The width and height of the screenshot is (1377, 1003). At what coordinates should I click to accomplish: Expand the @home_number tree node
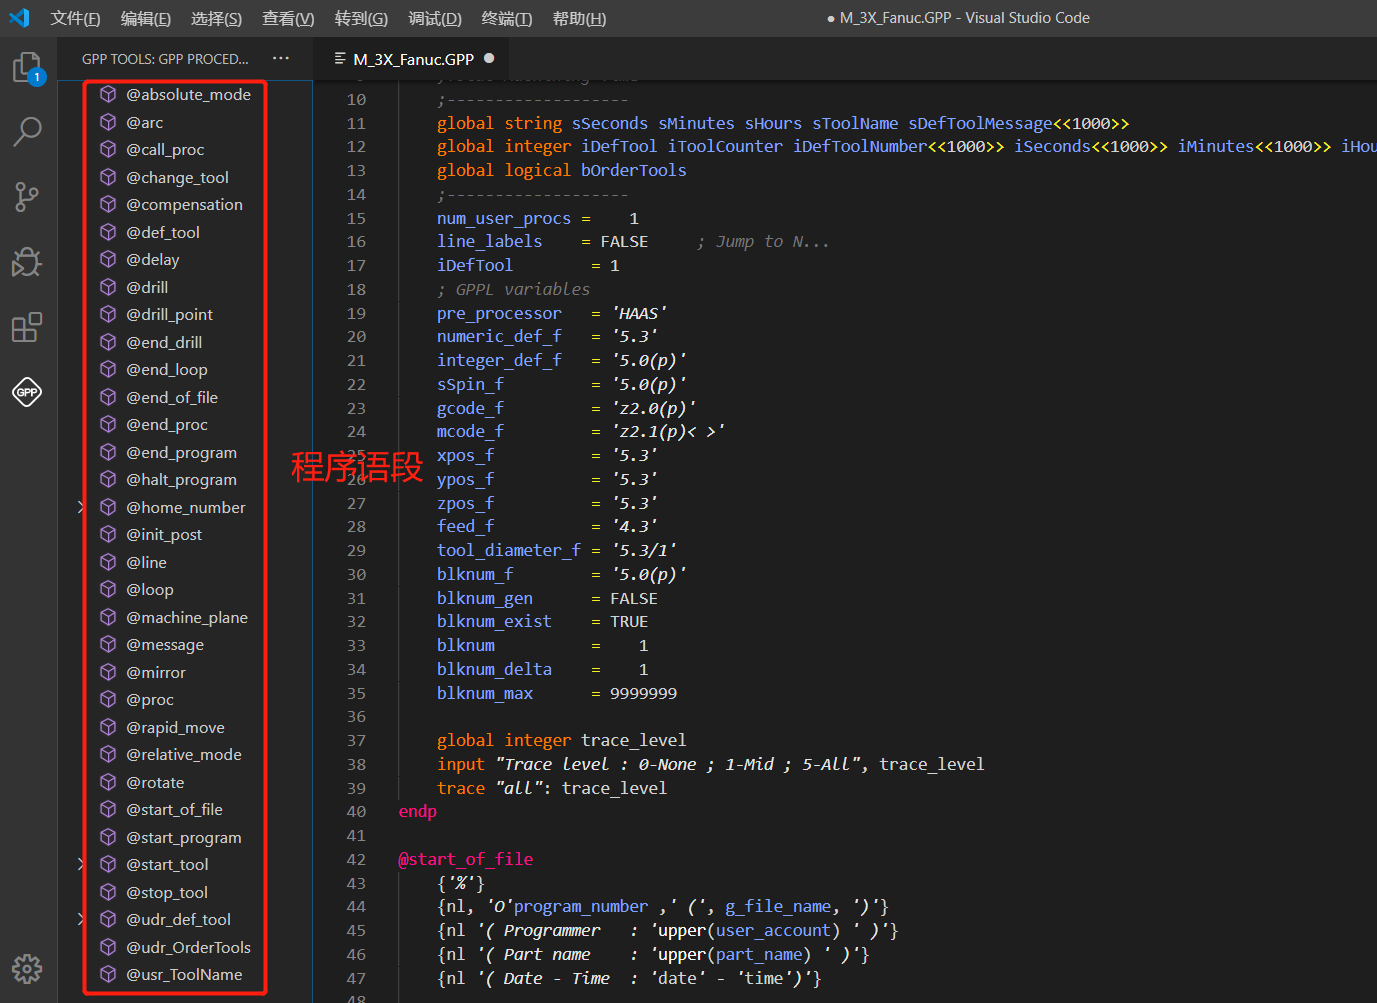pos(81,507)
